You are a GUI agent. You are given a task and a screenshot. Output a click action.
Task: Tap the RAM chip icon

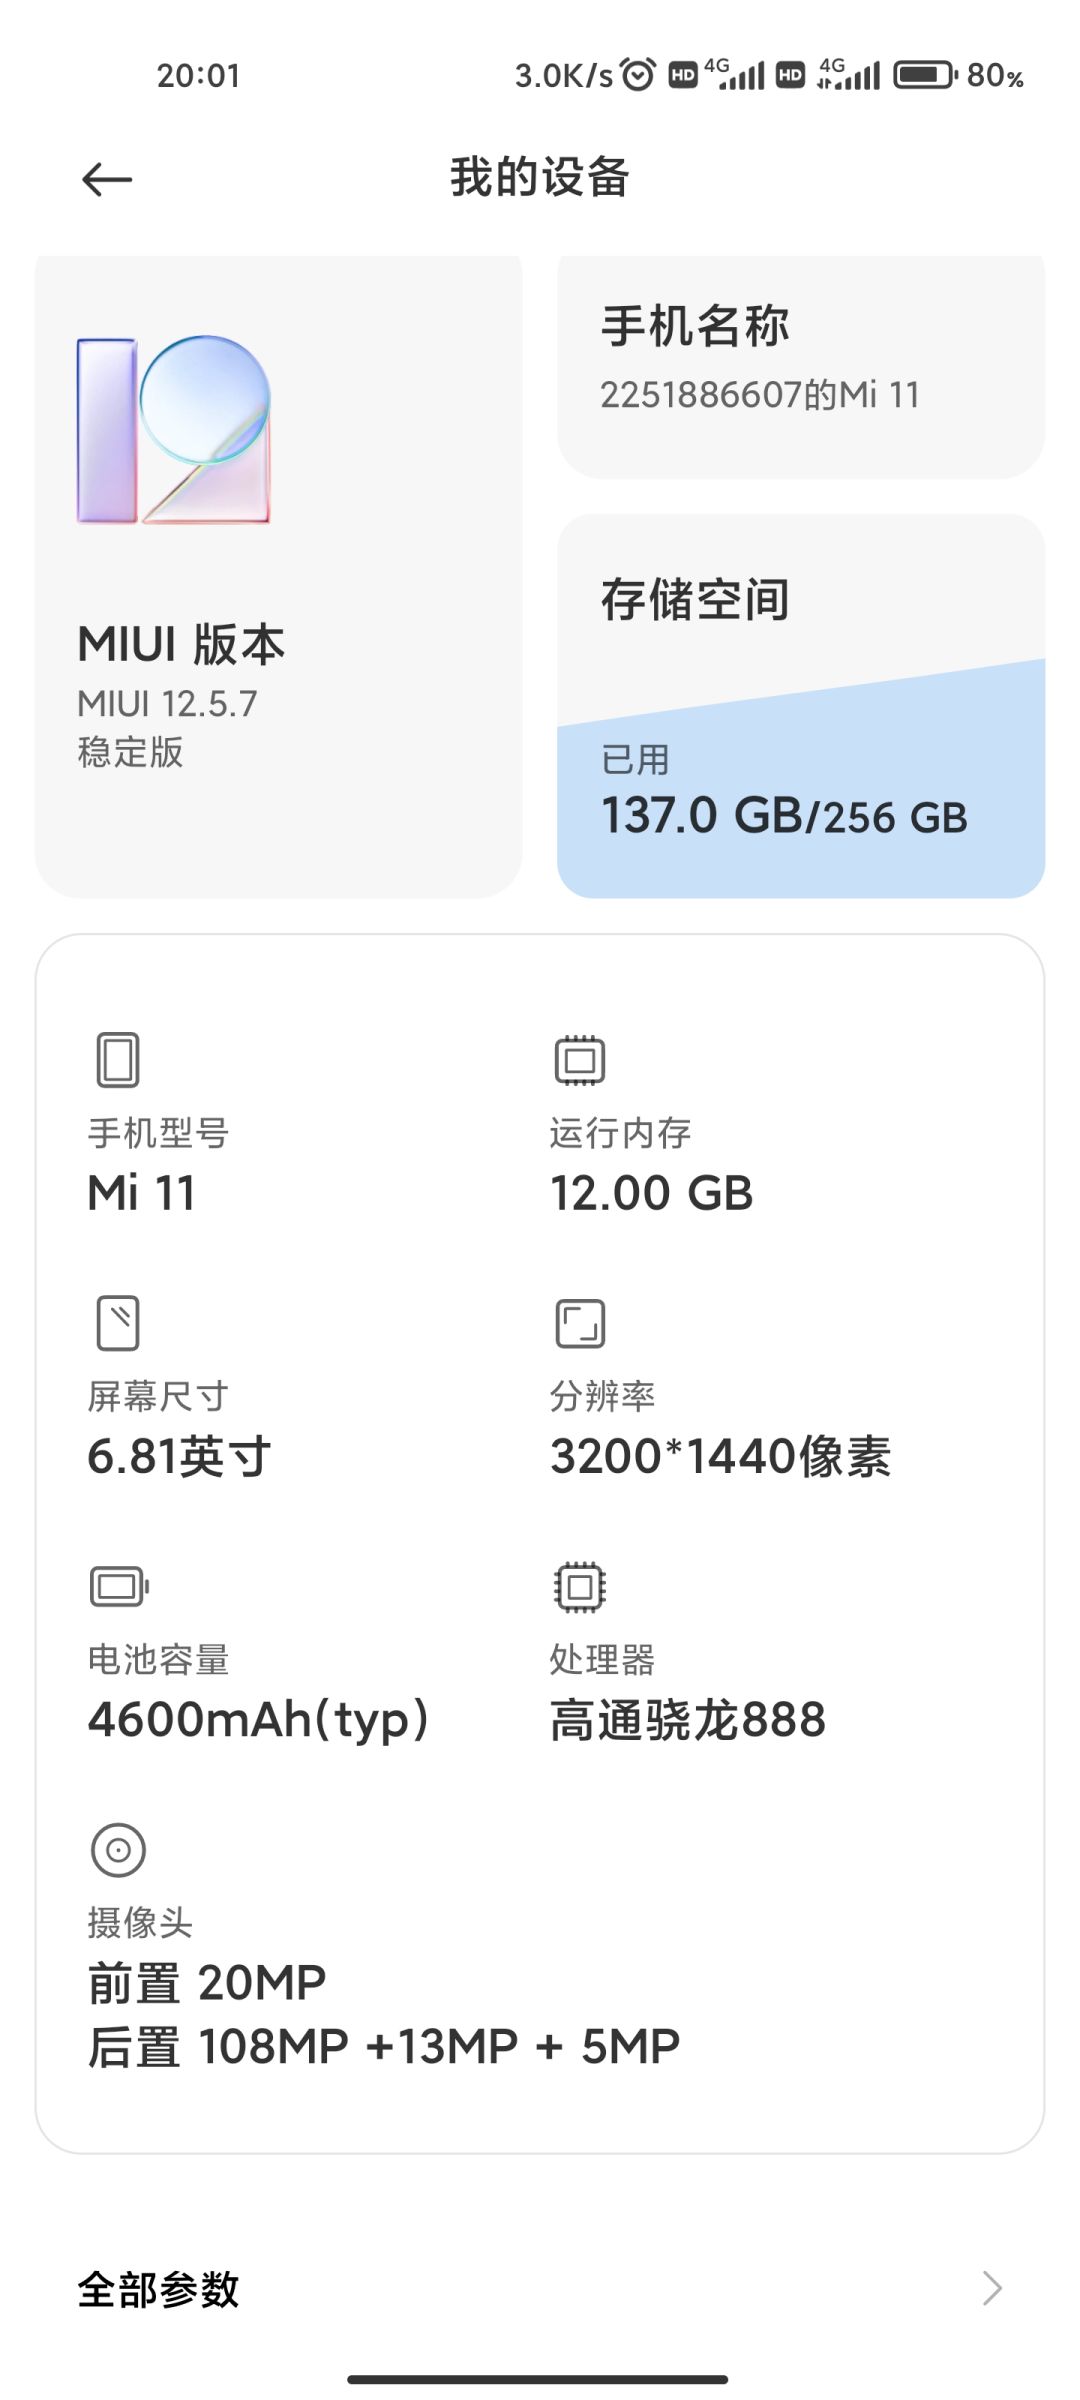pos(580,1060)
